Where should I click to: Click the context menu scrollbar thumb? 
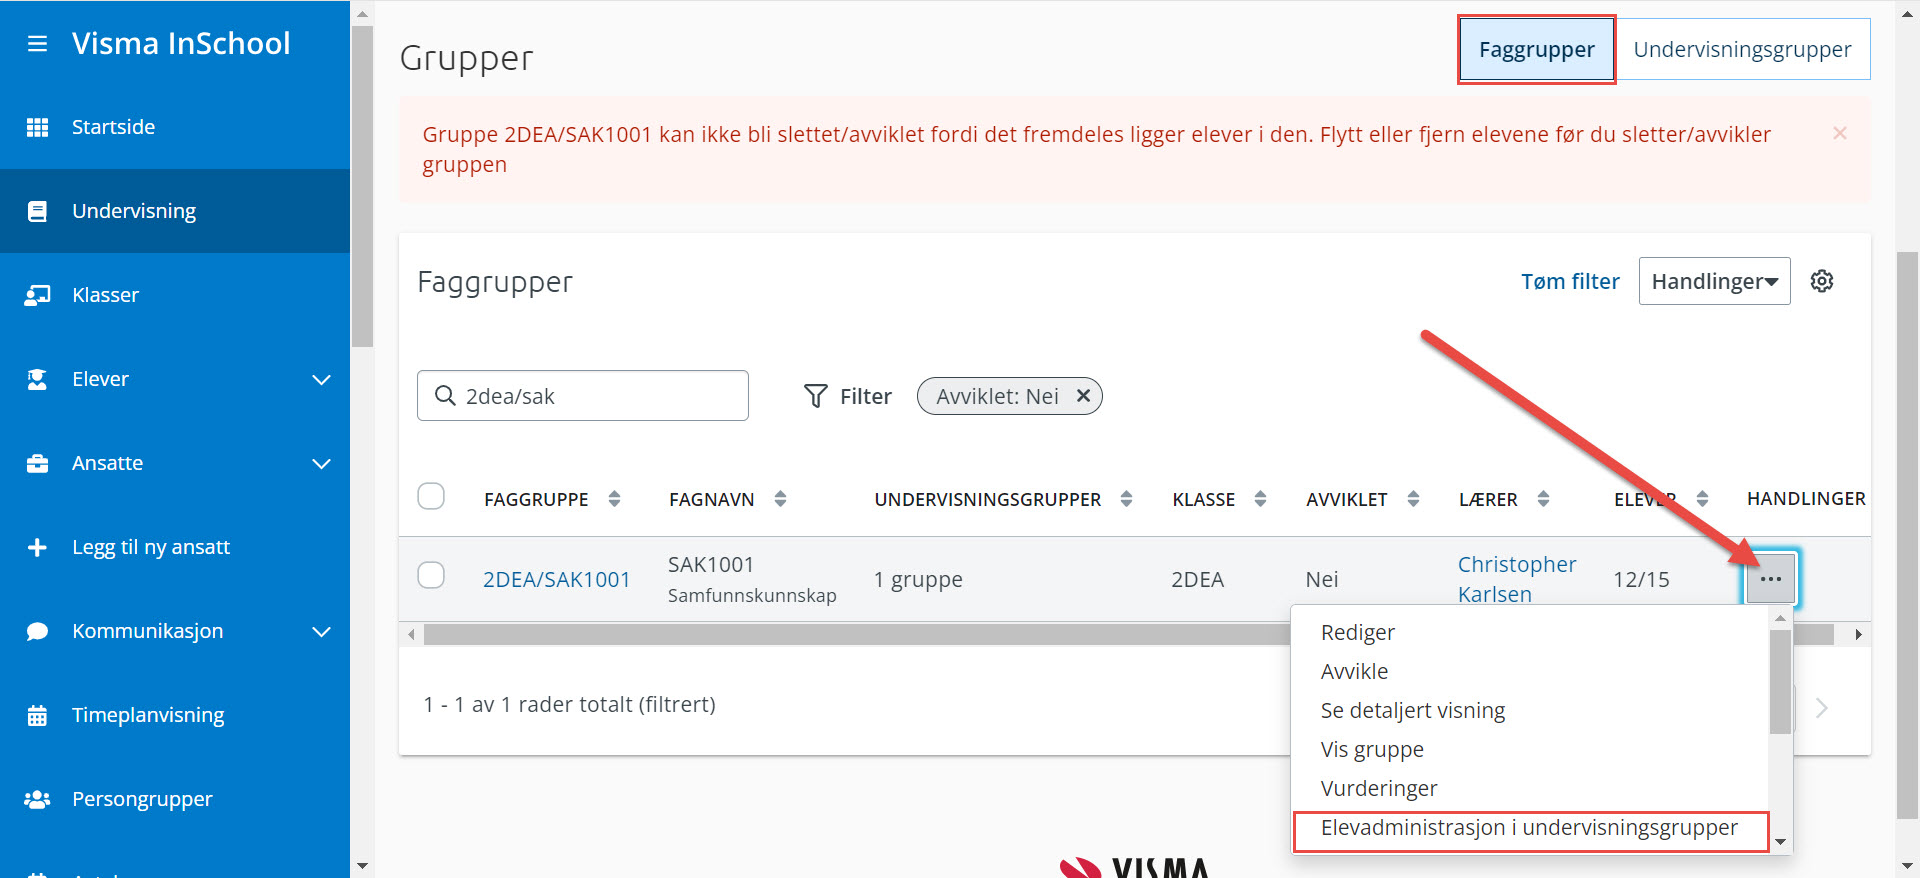pyautogui.click(x=1780, y=682)
